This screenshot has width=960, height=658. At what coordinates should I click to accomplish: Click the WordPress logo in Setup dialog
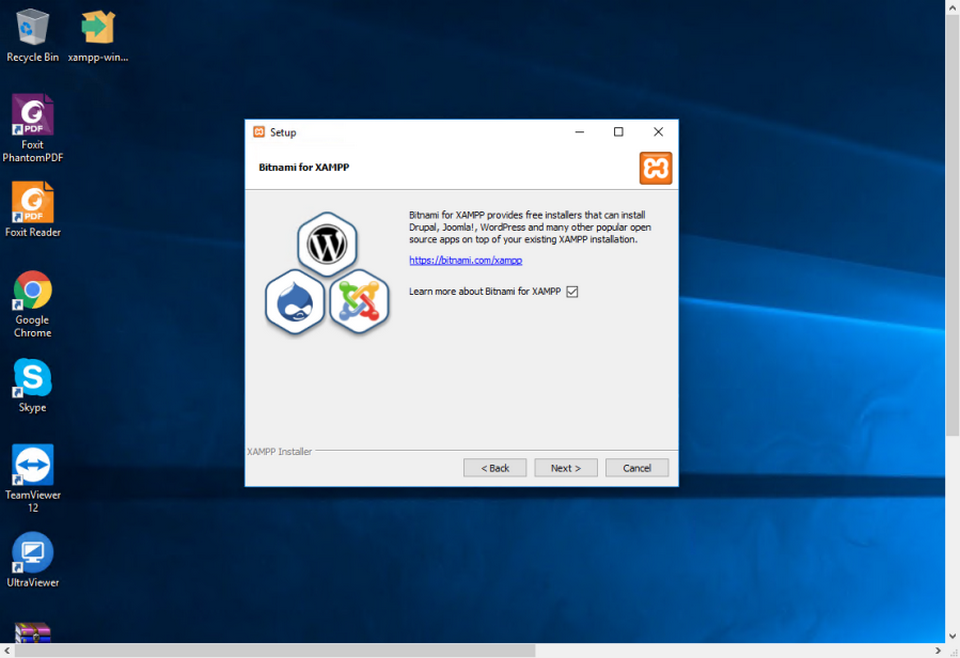coord(327,244)
